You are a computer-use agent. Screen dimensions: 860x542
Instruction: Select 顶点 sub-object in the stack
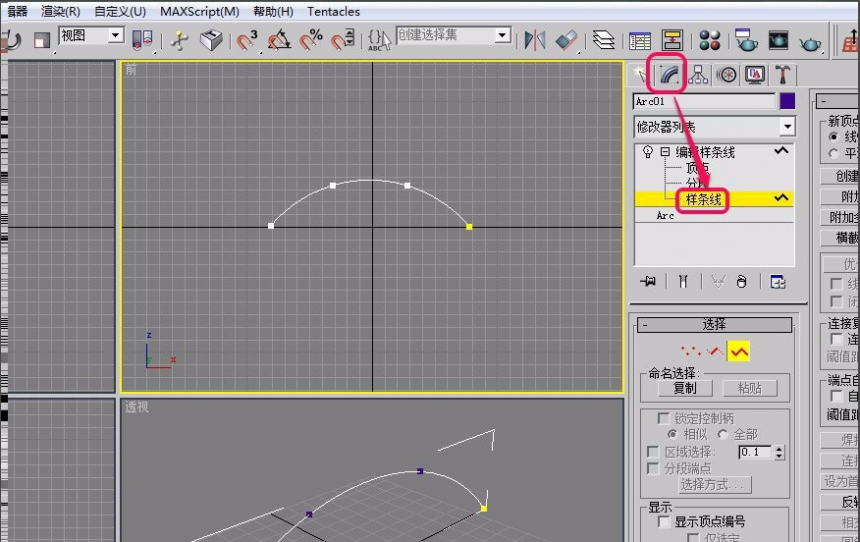pos(697,168)
